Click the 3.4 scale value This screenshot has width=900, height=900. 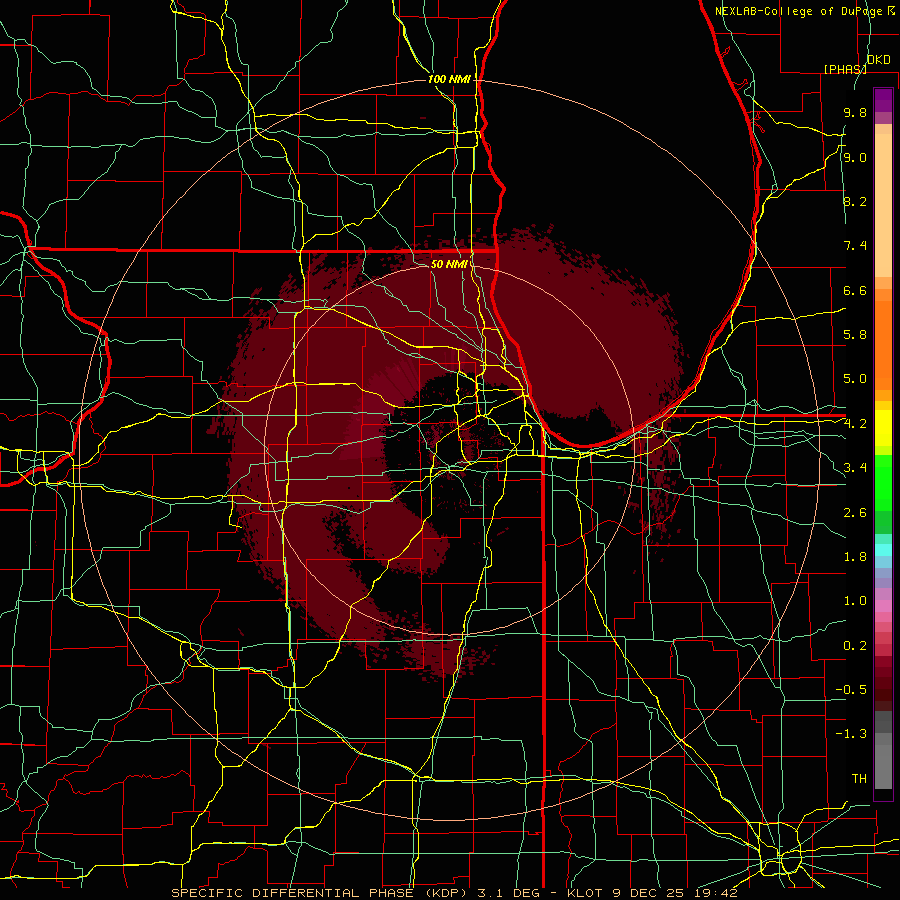pyautogui.click(x=855, y=468)
